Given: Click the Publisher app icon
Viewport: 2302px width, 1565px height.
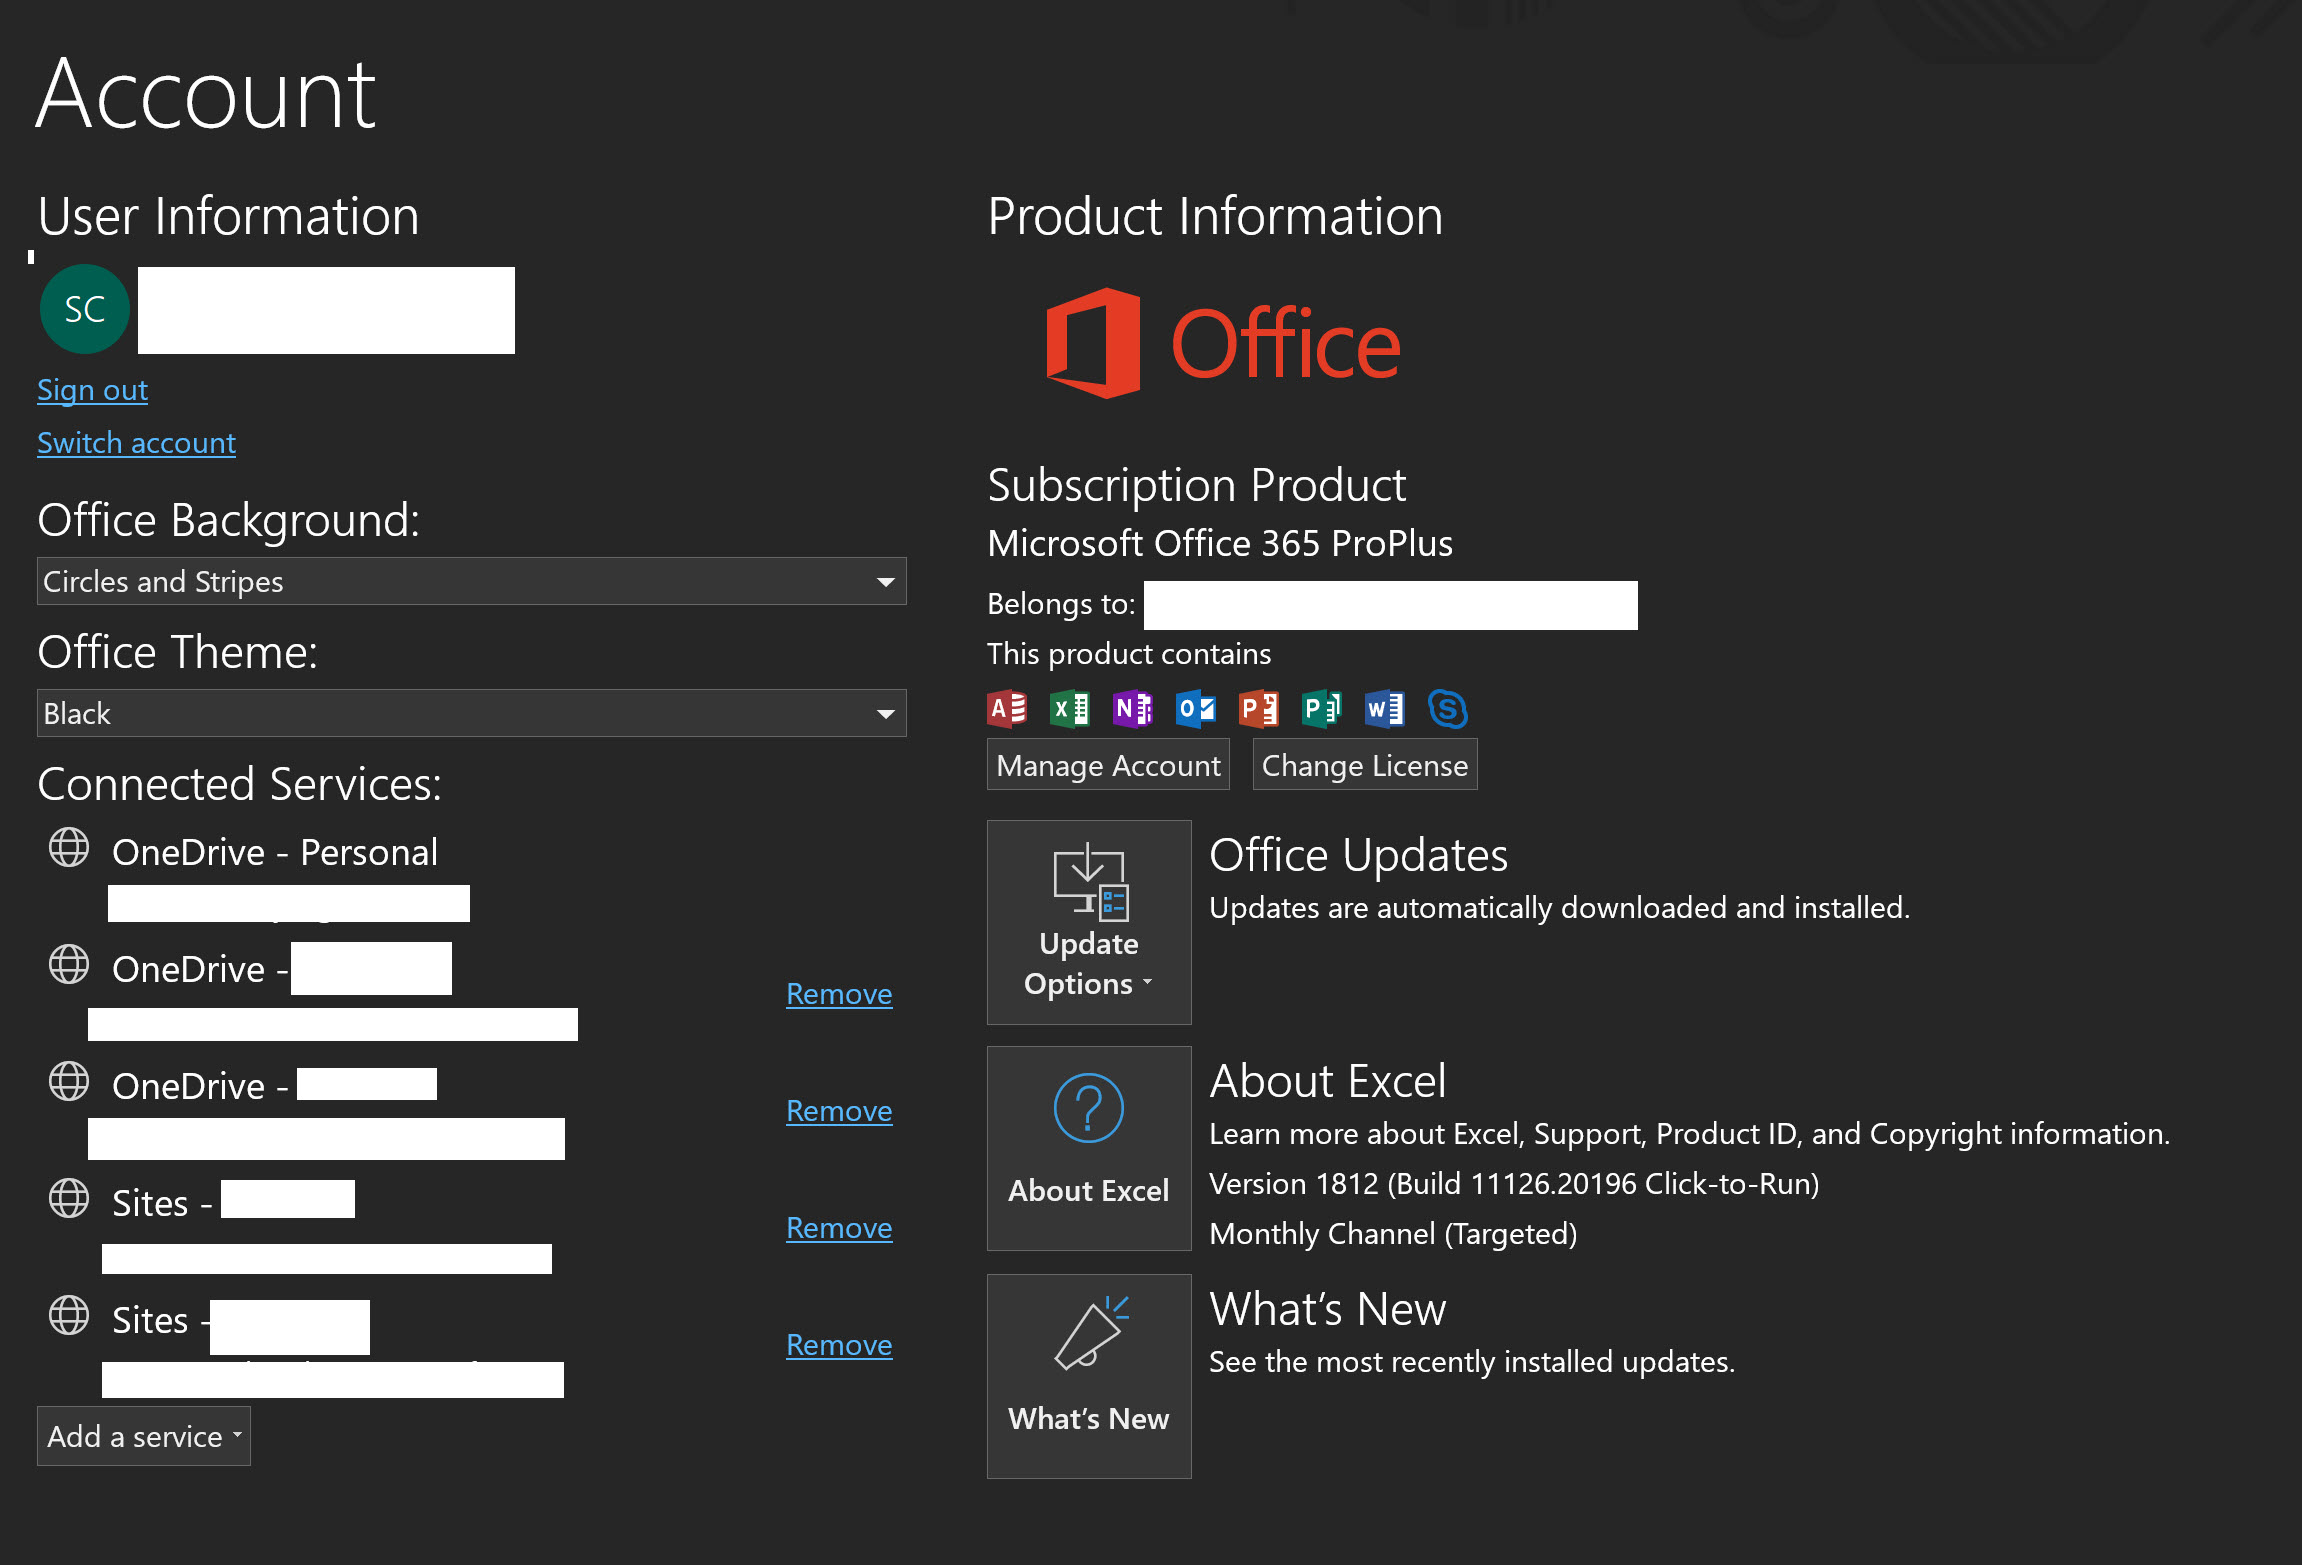Looking at the screenshot, I should [x=1322, y=709].
